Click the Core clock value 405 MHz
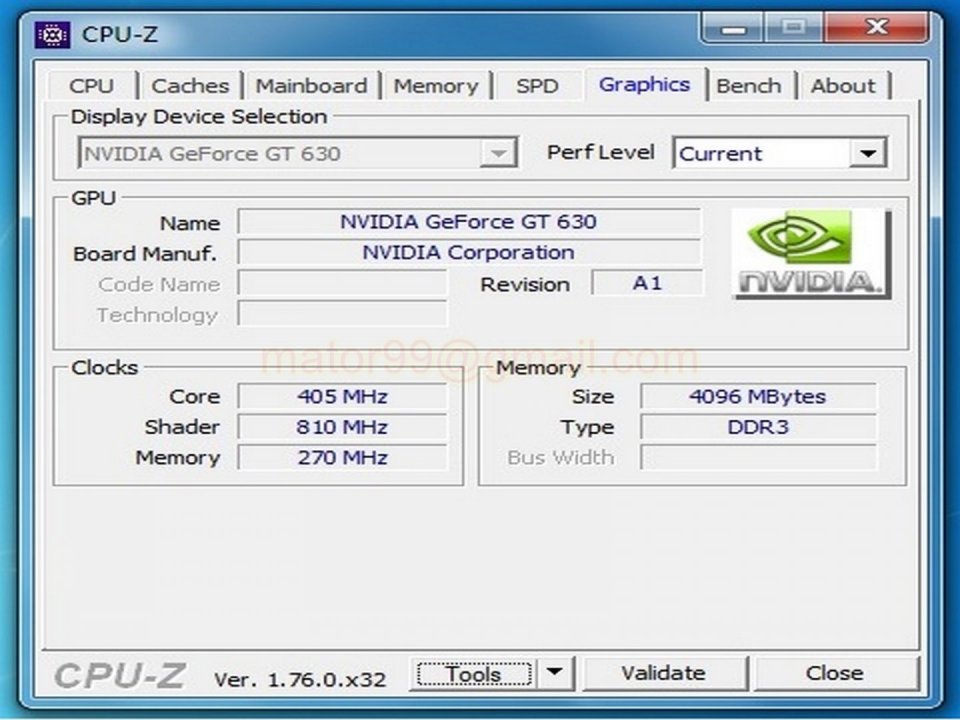Screen dimensions: 960x720 click(x=342, y=397)
